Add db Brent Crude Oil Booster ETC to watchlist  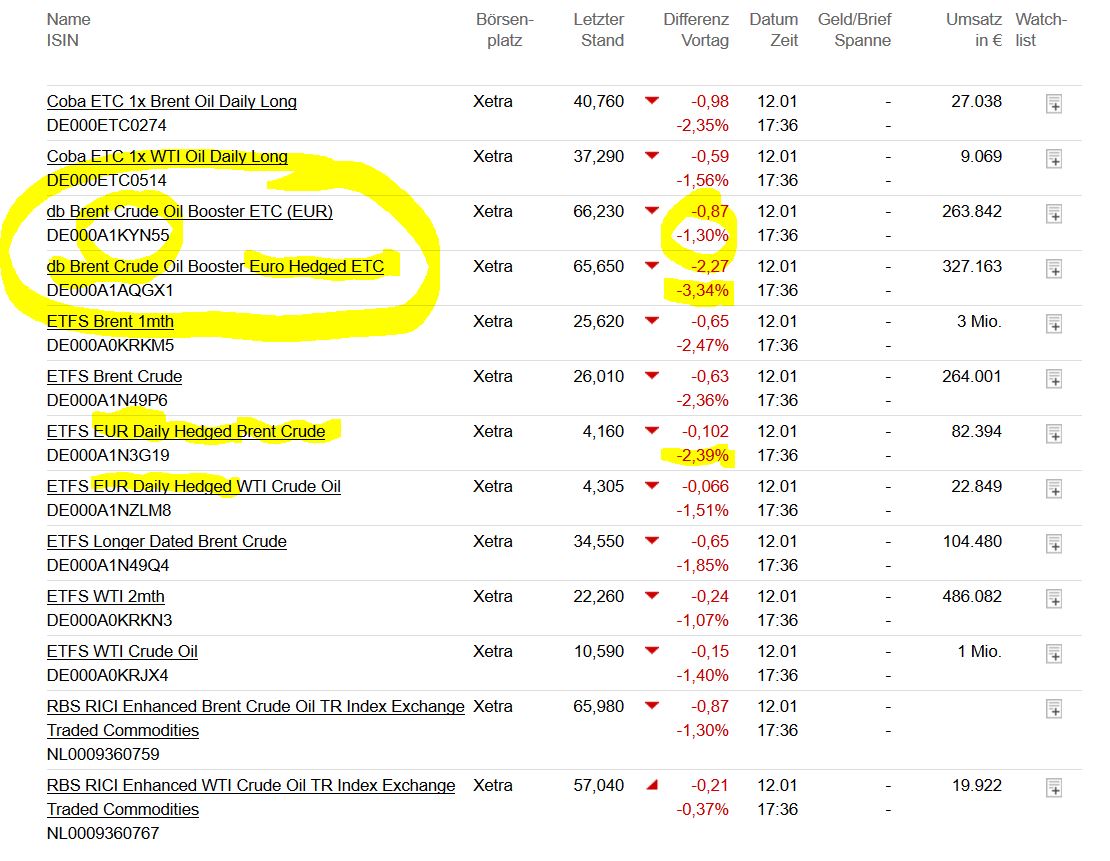click(x=1053, y=213)
